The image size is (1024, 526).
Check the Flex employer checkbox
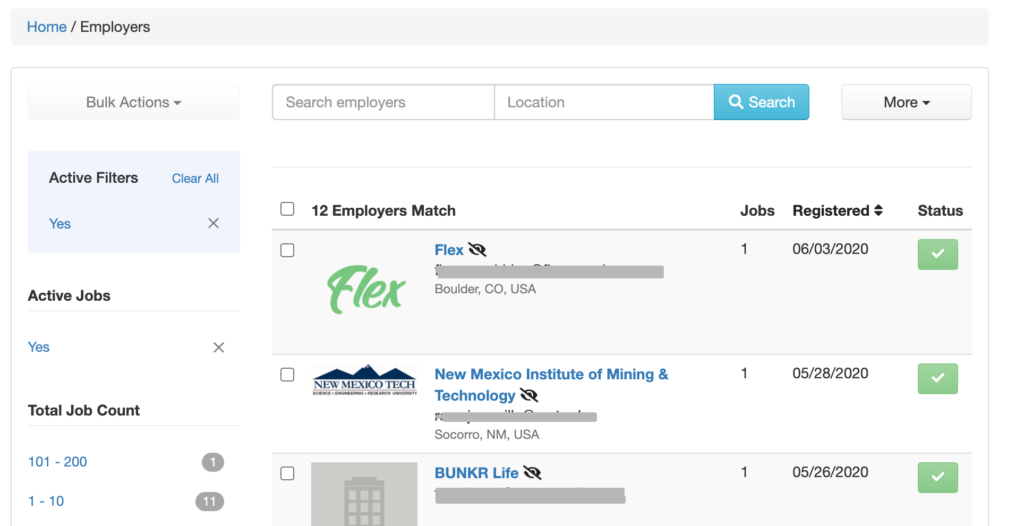pos(287,250)
